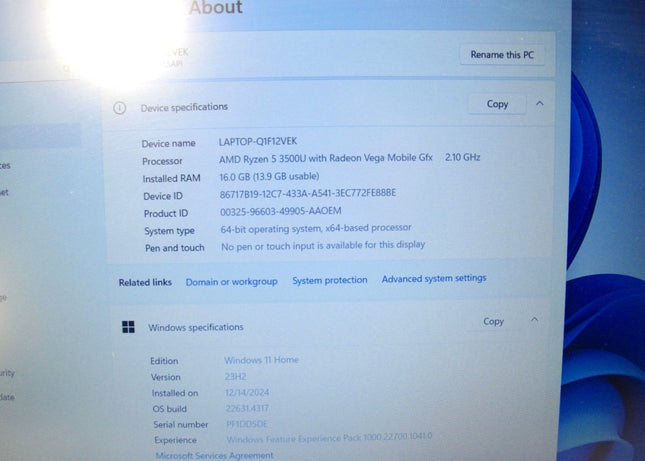Select the edition value Windows 11 Home

[x=261, y=360]
